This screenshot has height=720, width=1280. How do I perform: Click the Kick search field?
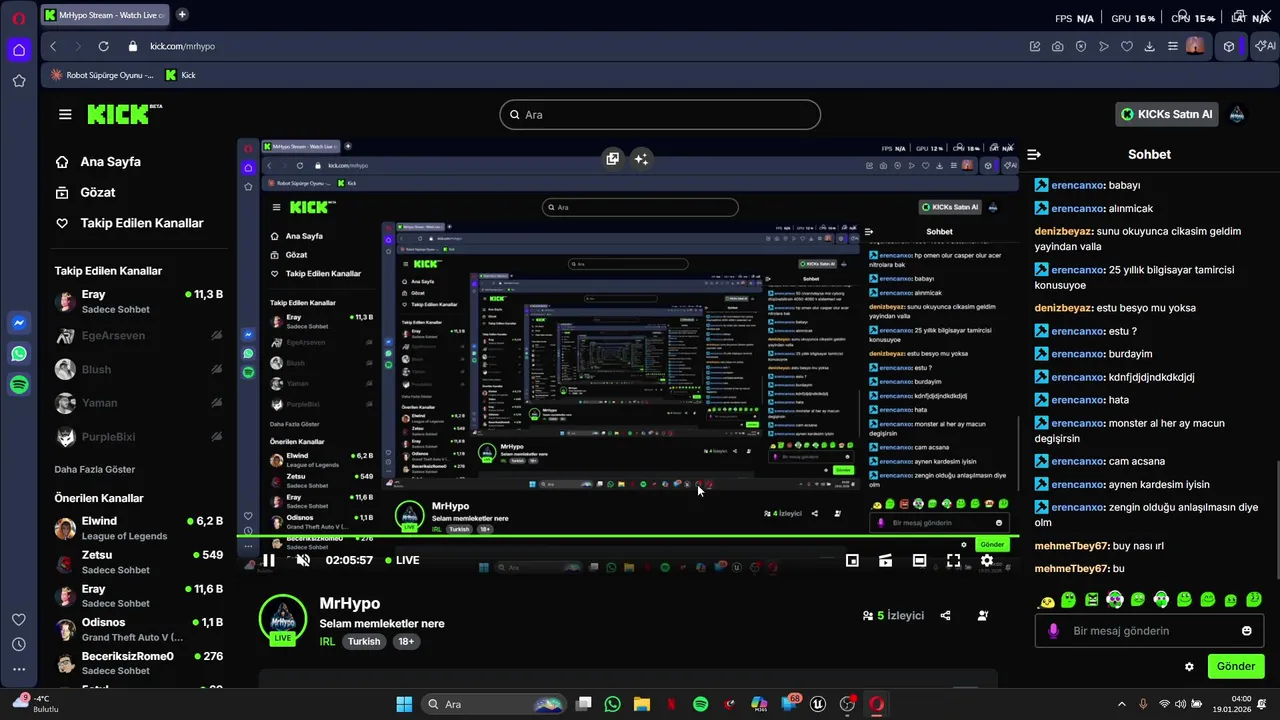coord(660,114)
